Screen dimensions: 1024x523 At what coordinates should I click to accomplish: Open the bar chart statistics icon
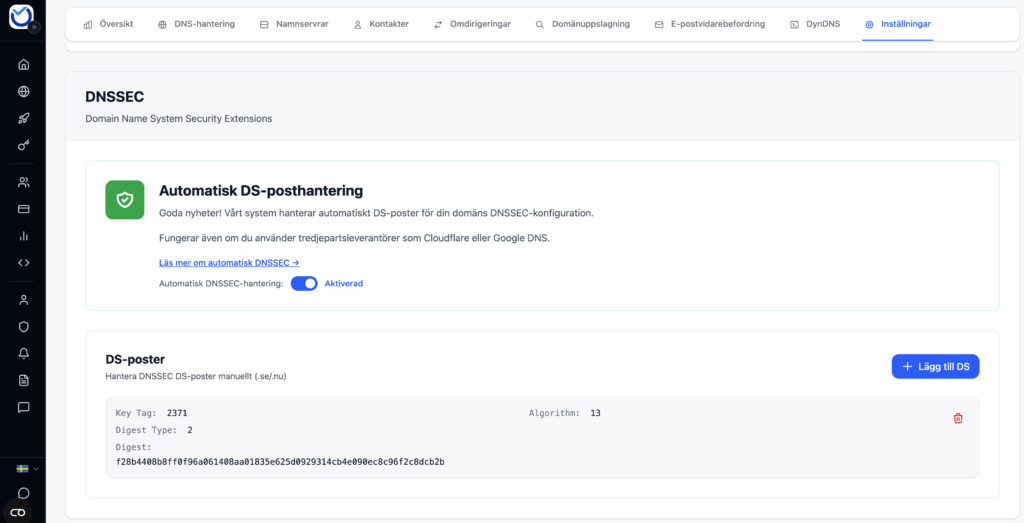(23, 236)
